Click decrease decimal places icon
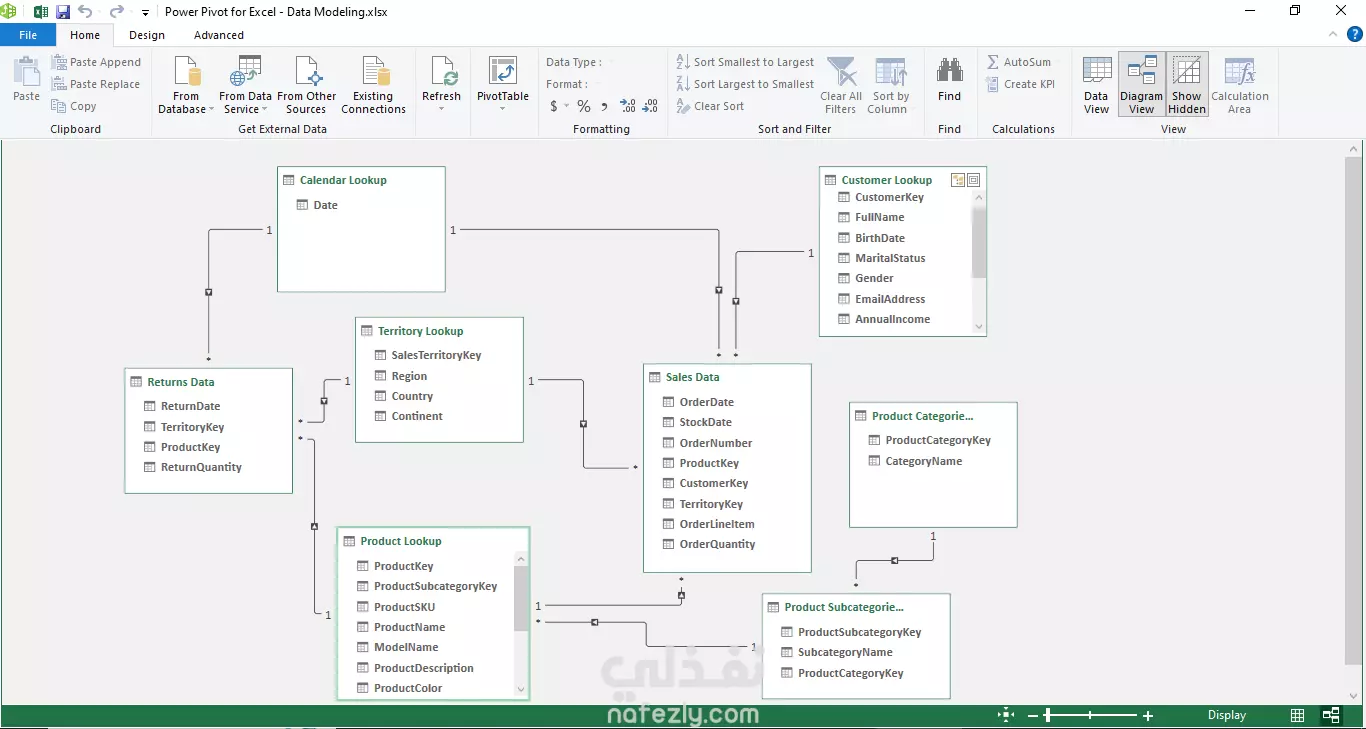Image resolution: width=1366 pixels, height=729 pixels. tap(650, 105)
